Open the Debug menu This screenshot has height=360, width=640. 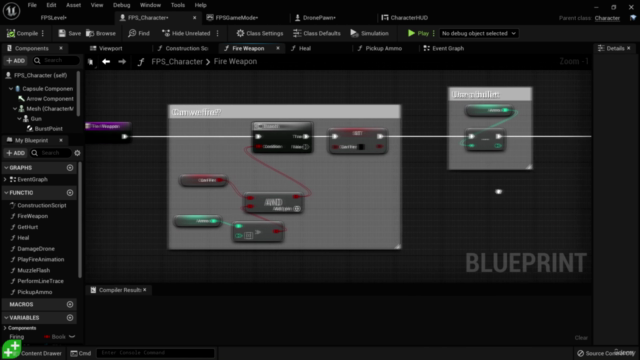pos(122,5)
